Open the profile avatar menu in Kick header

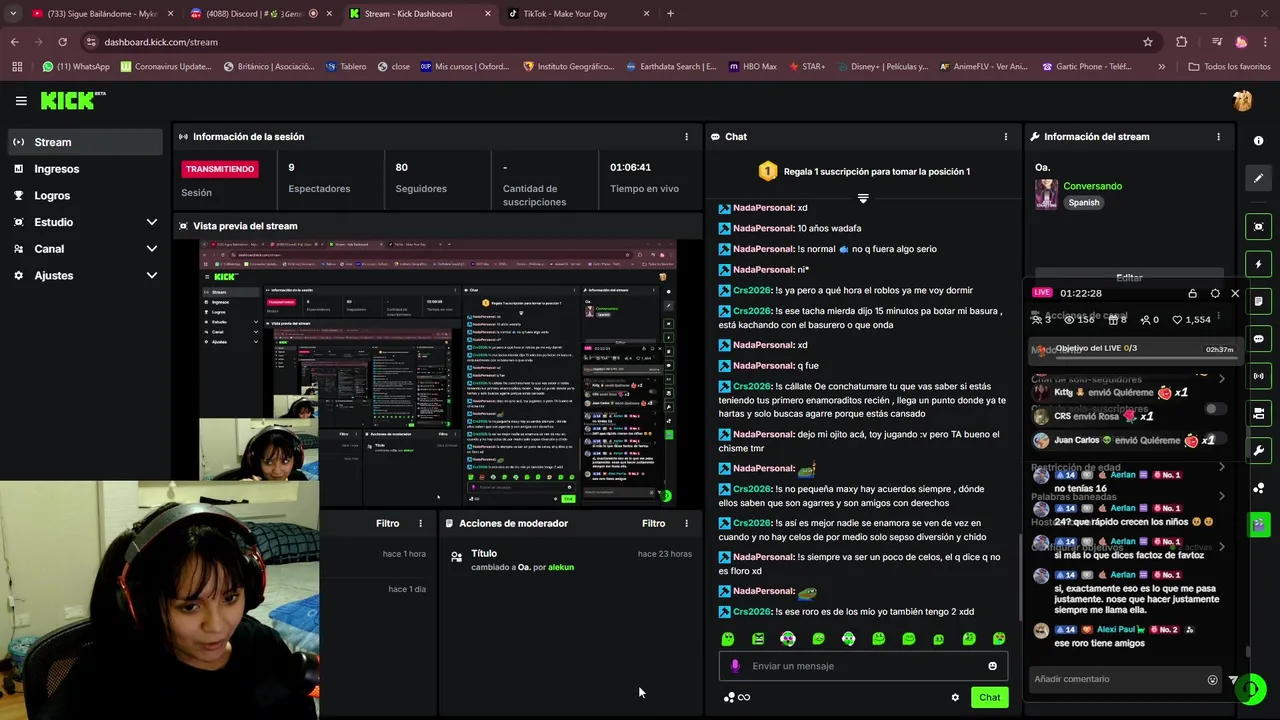point(1242,101)
